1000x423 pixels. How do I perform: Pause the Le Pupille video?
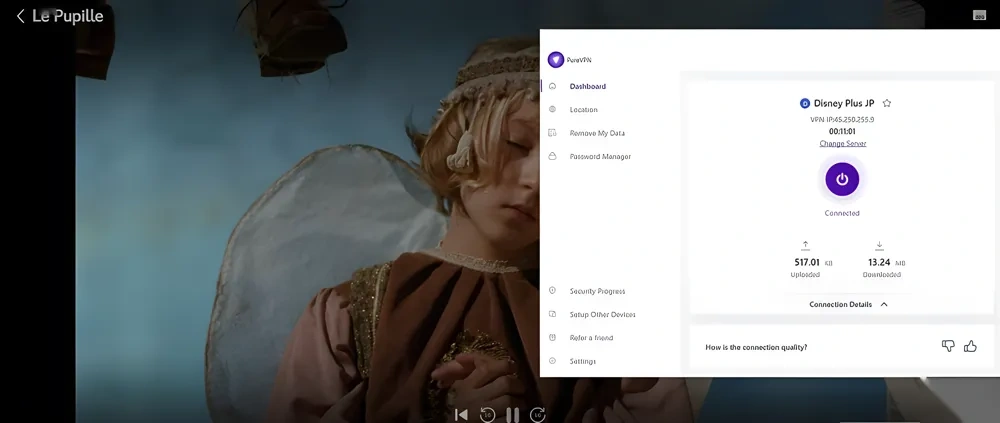coord(512,415)
